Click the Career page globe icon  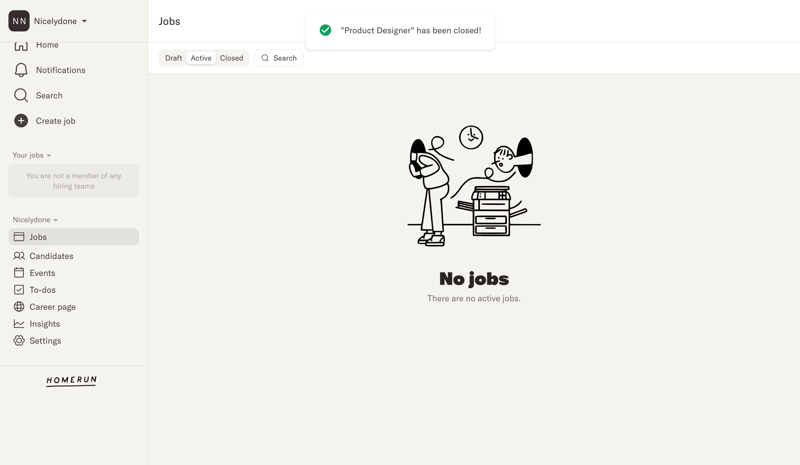[x=19, y=307]
